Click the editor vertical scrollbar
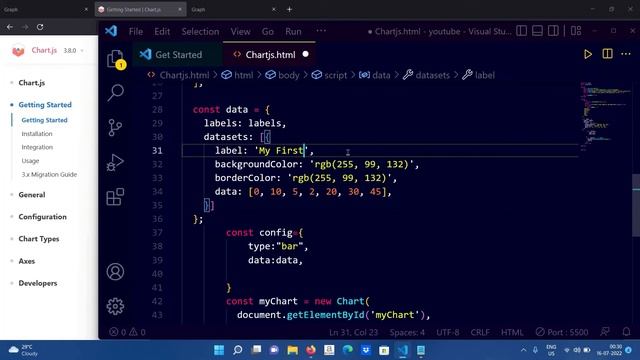The width and height of the screenshot is (640, 360). pyautogui.click(x=636, y=204)
